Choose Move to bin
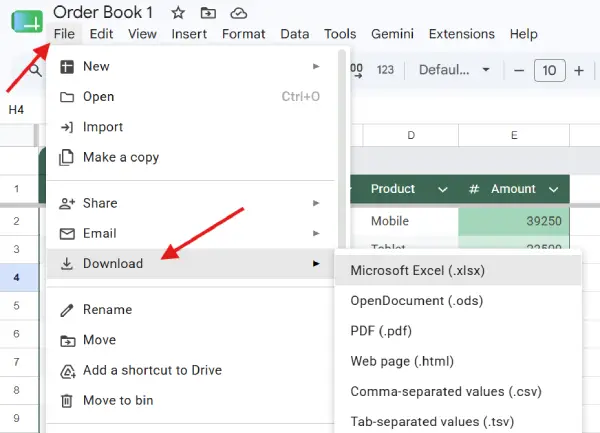The image size is (600, 433). tap(191, 400)
